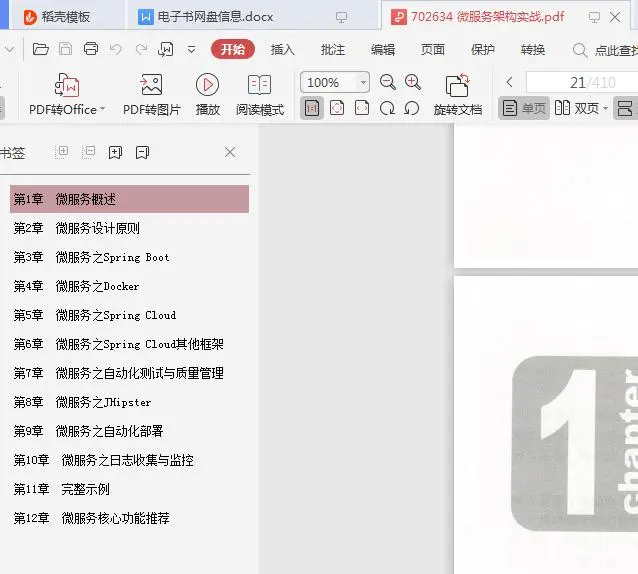Click the search magnifier icon

(x=580, y=50)
